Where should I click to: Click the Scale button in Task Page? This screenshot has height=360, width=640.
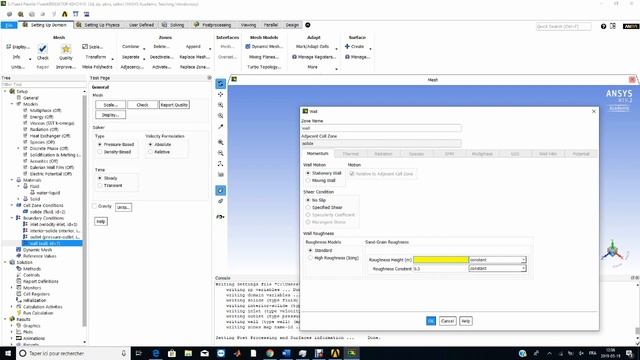[110, 105]
